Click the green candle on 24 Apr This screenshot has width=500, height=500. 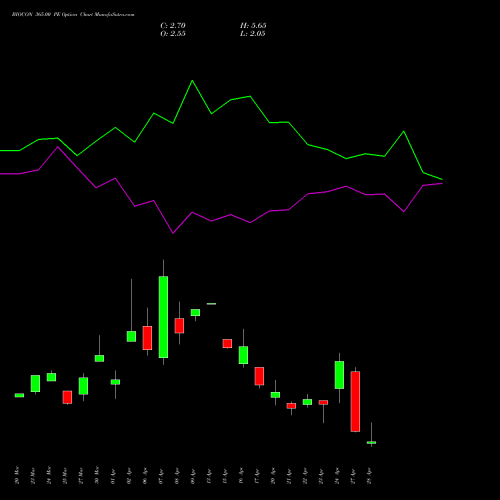click(339, 375)
